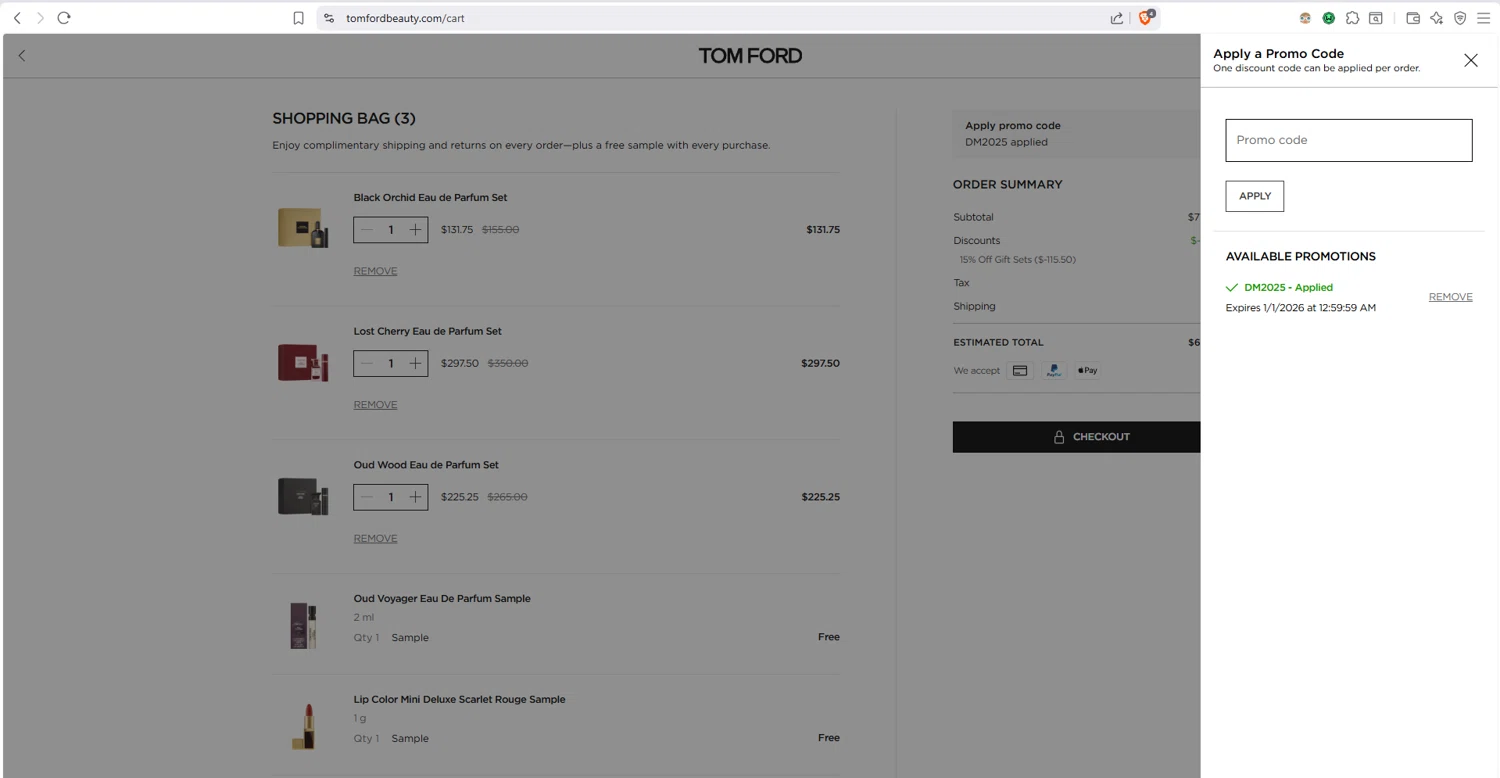1500x778 pixels.
Task: Click the Black Orchid $131.75 line total
Action: pyautogui.click(x=823, y=230)
